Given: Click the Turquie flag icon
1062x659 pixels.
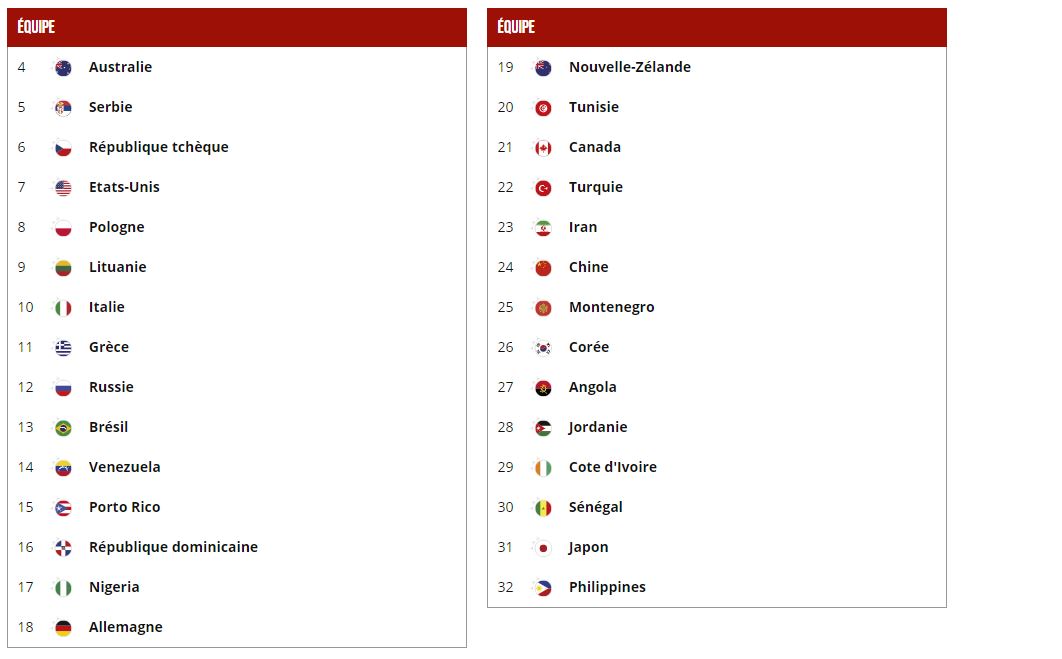Looking at the screenshot, I should 543,188.
